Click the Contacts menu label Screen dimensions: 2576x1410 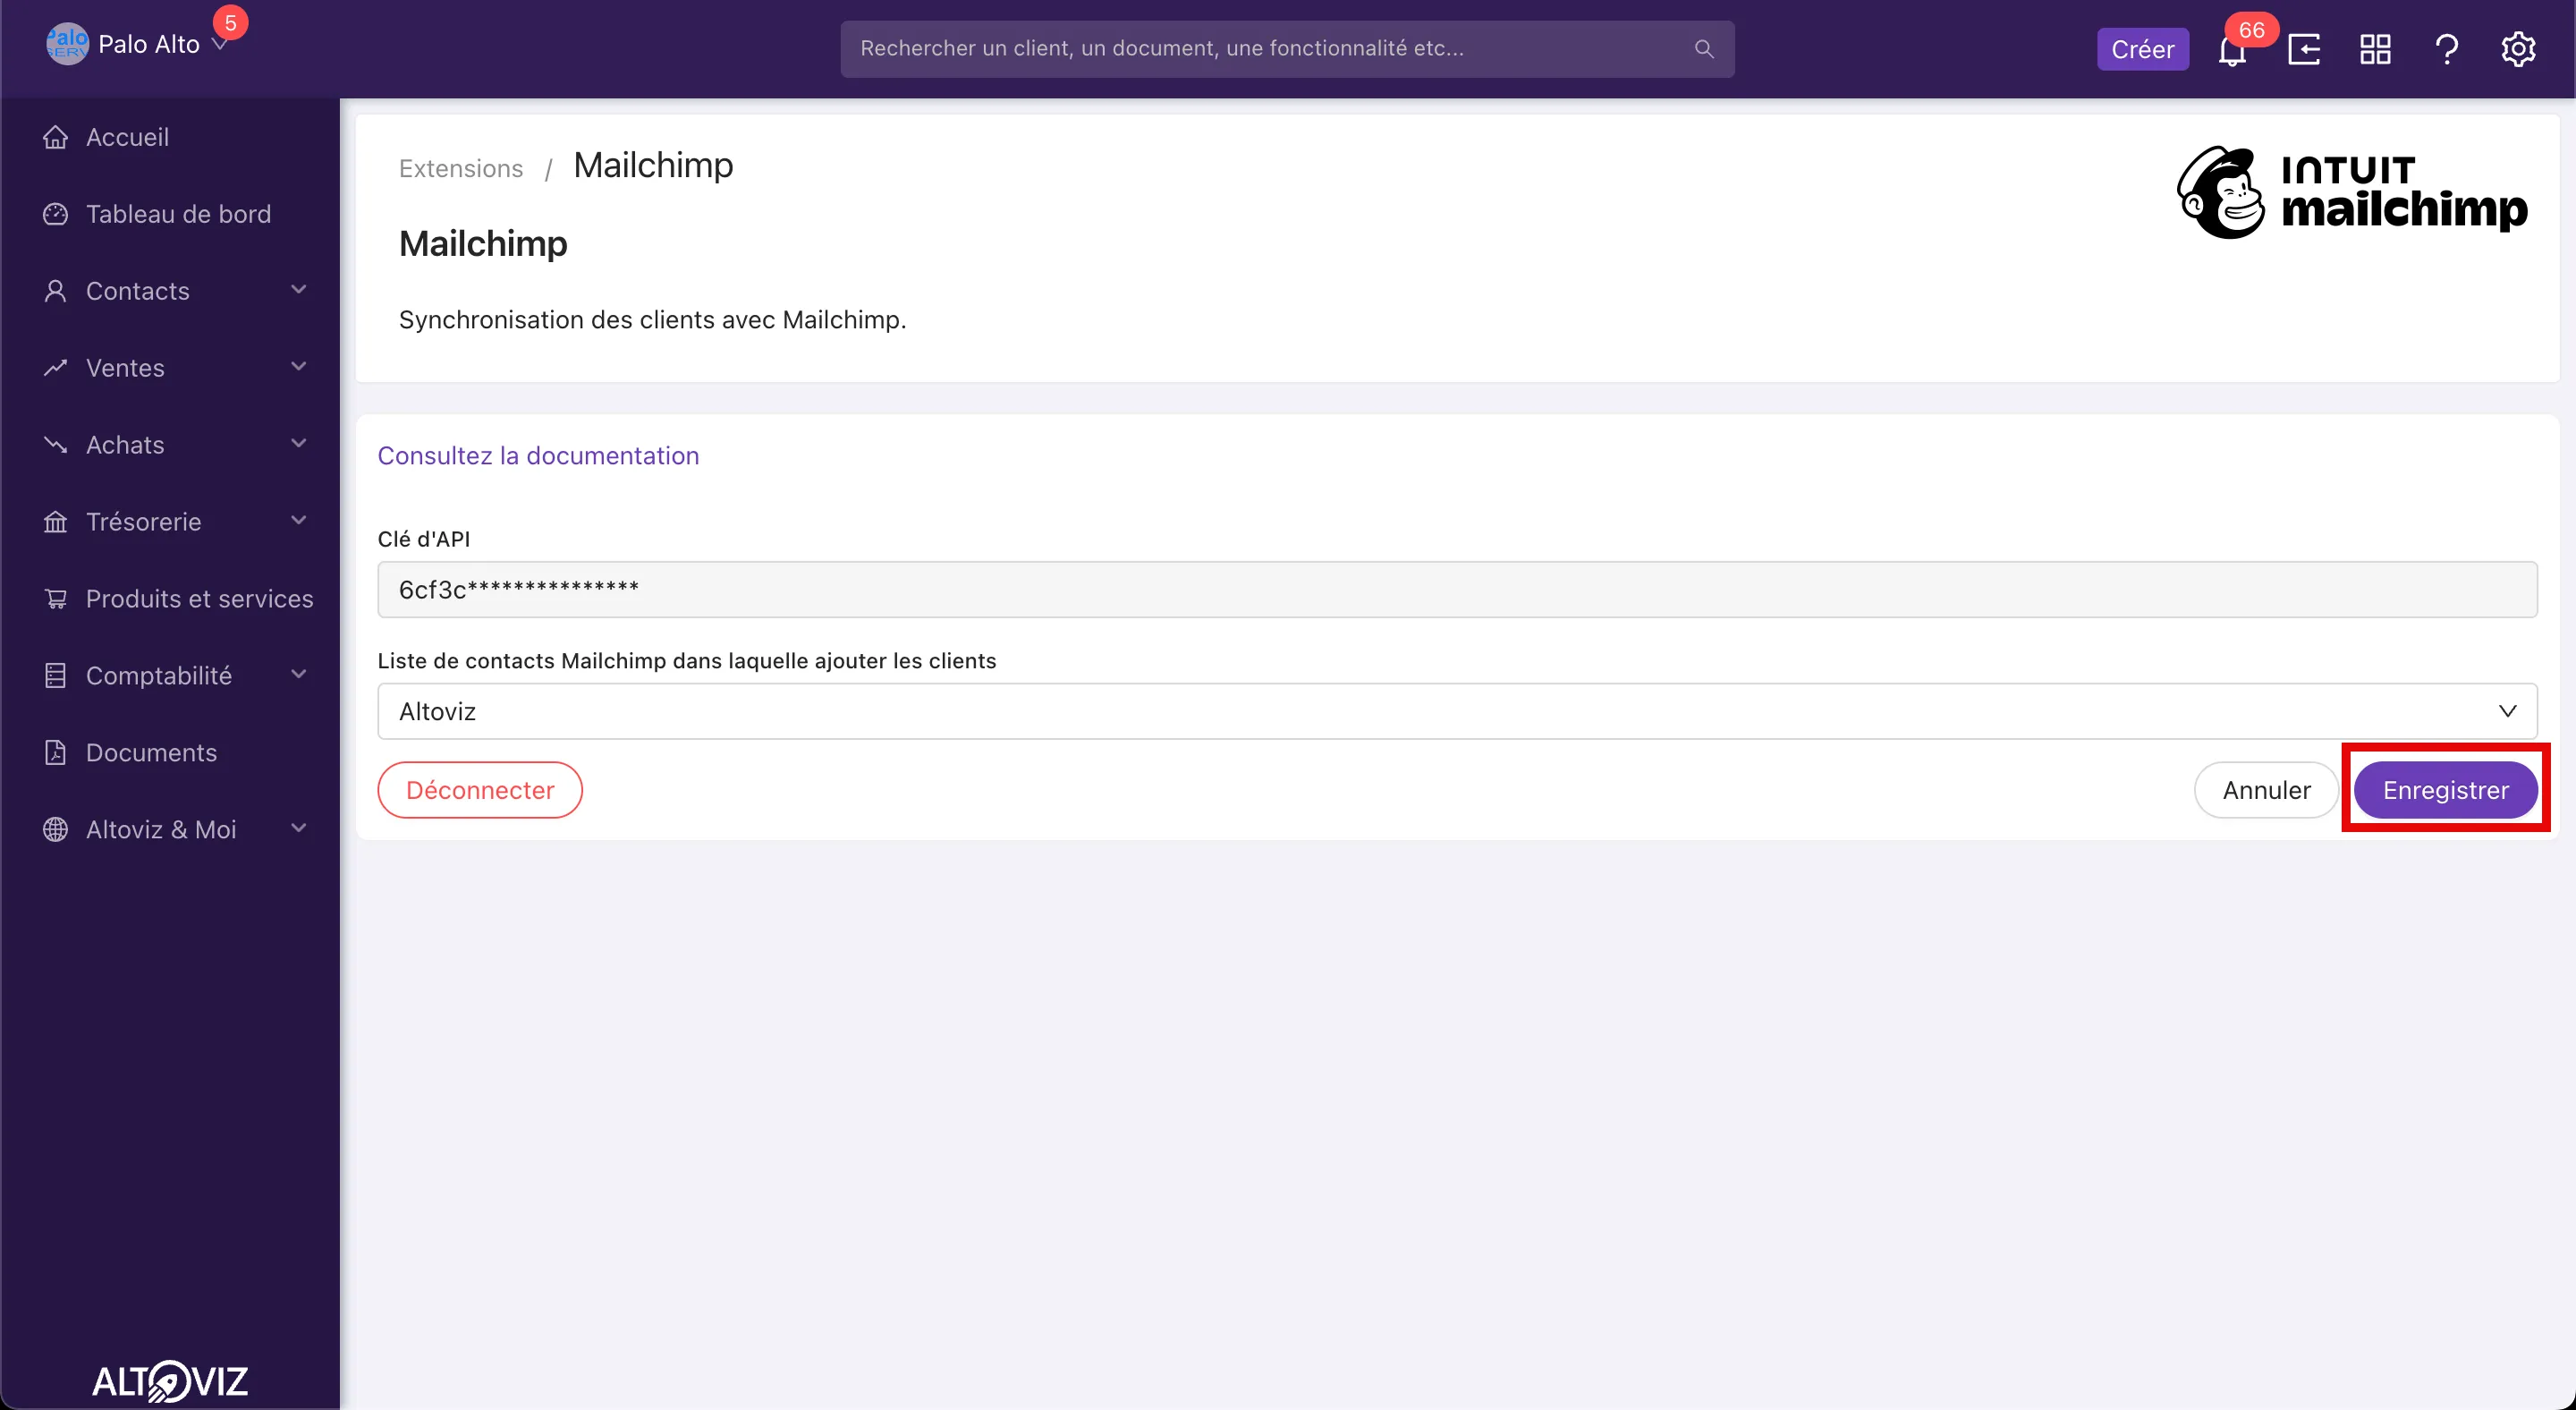point(138,291)
